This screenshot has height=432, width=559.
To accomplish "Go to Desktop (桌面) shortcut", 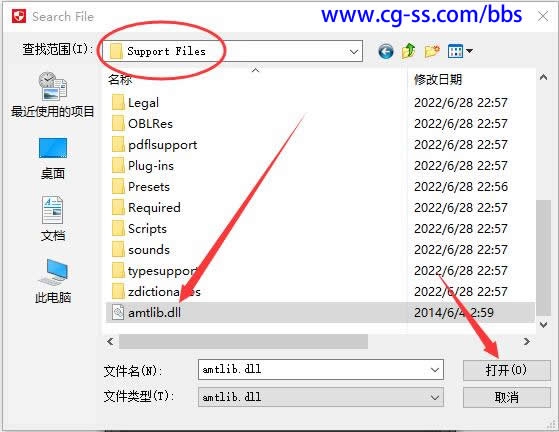I will point(53,158).
